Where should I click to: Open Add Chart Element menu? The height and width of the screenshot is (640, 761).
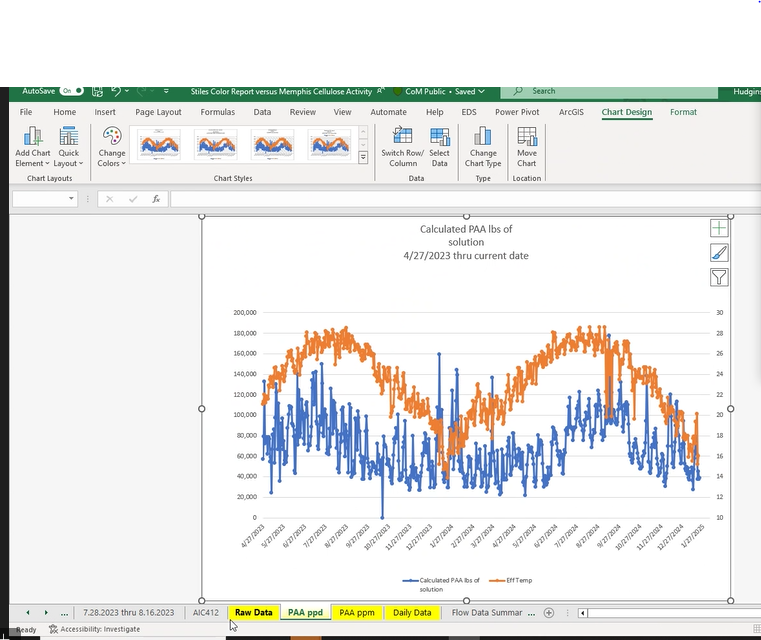point(33,145)
